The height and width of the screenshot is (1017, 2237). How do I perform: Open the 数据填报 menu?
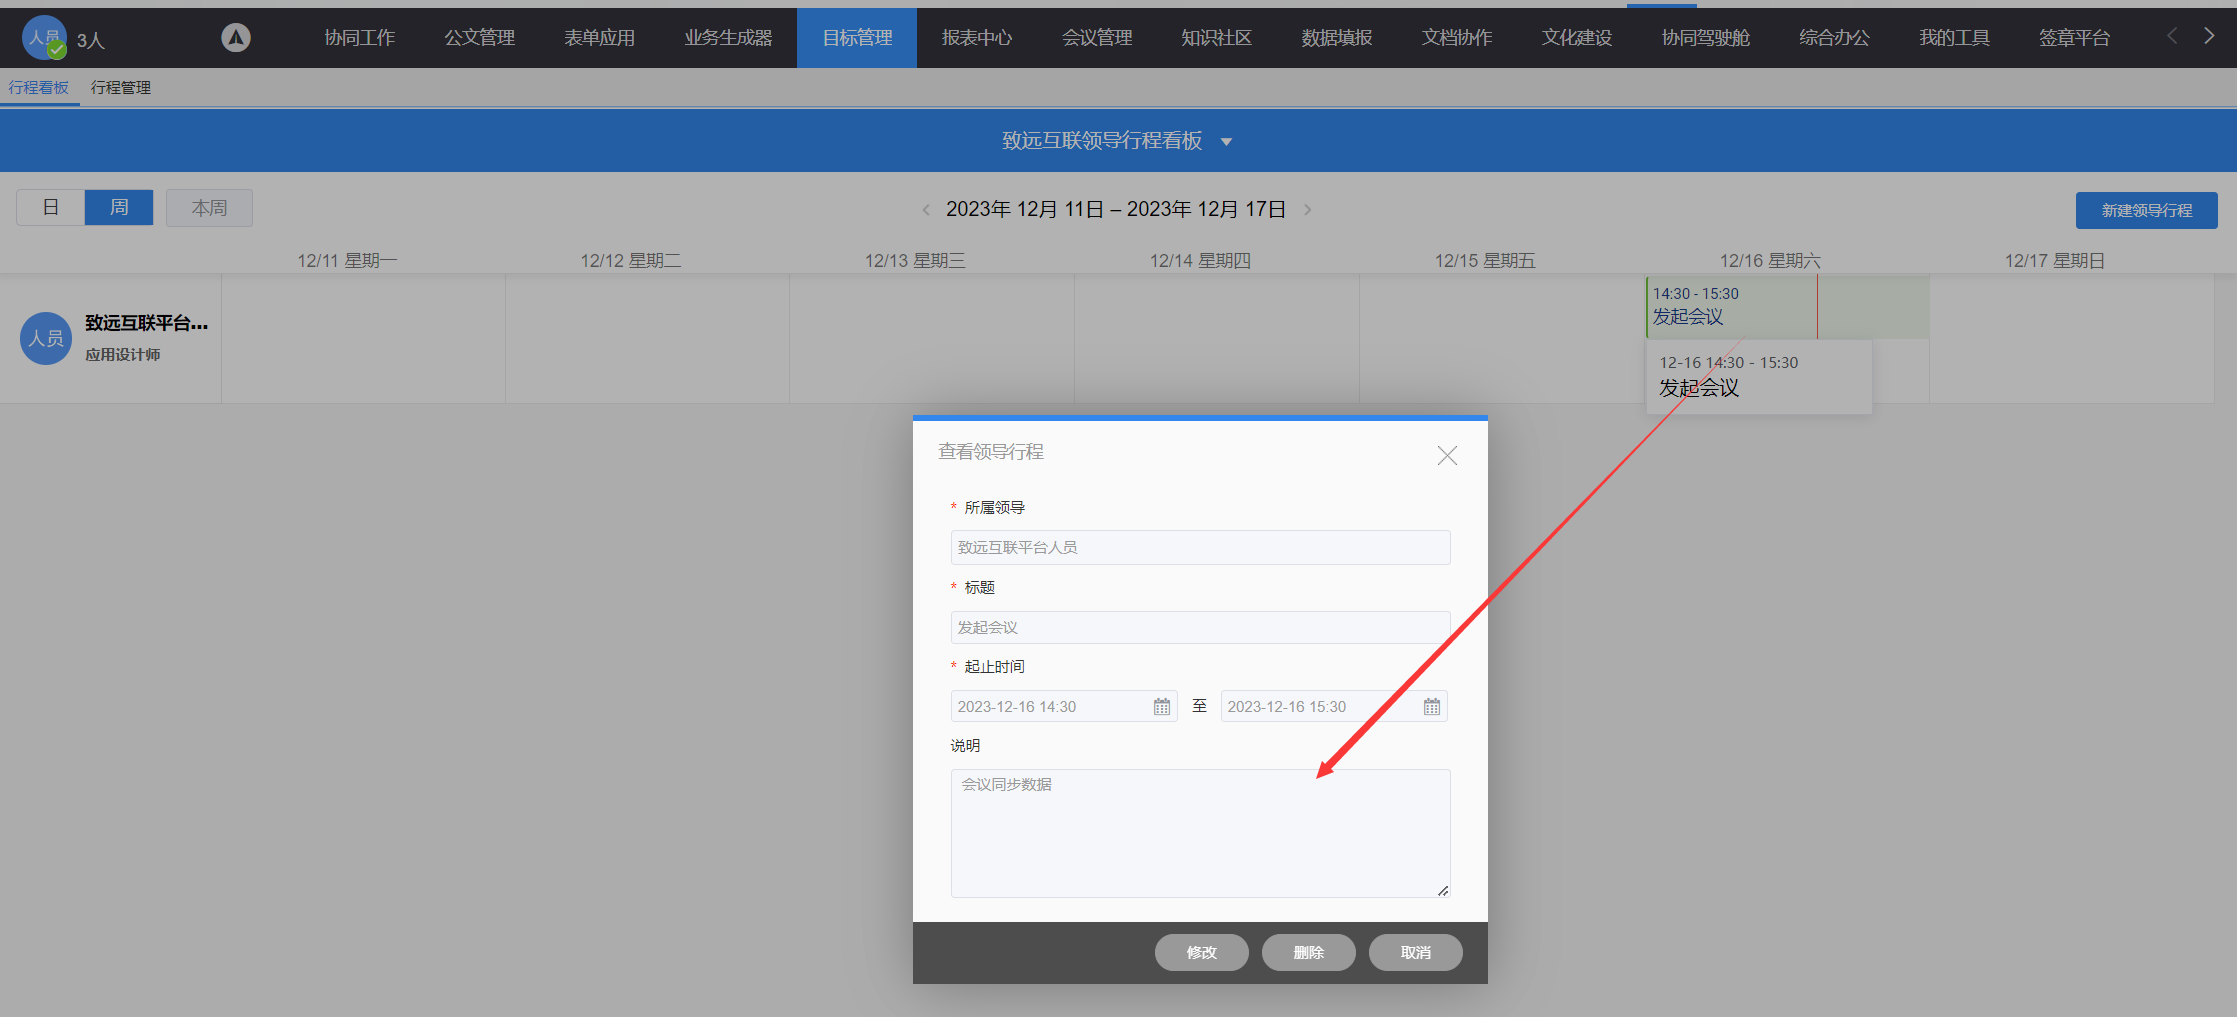click(x=1337, y=38)
